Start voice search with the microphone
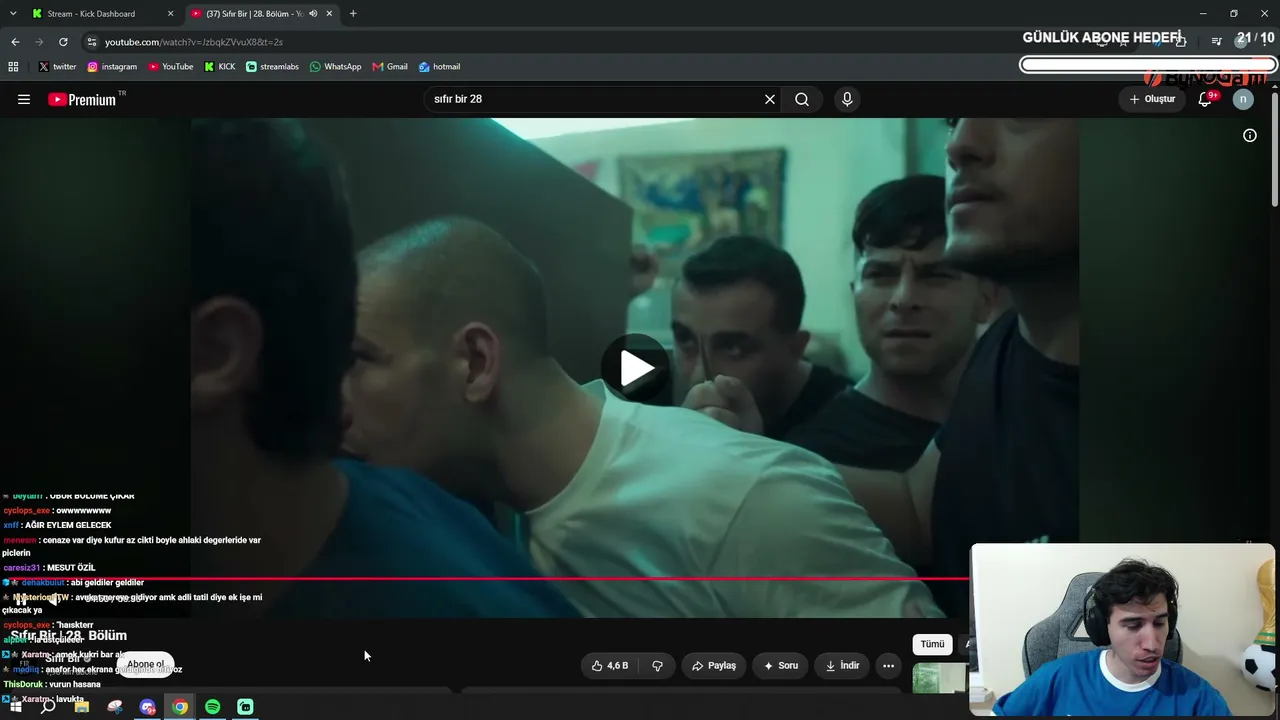Viewport: 1280px width, 720px height. point(847,99)
